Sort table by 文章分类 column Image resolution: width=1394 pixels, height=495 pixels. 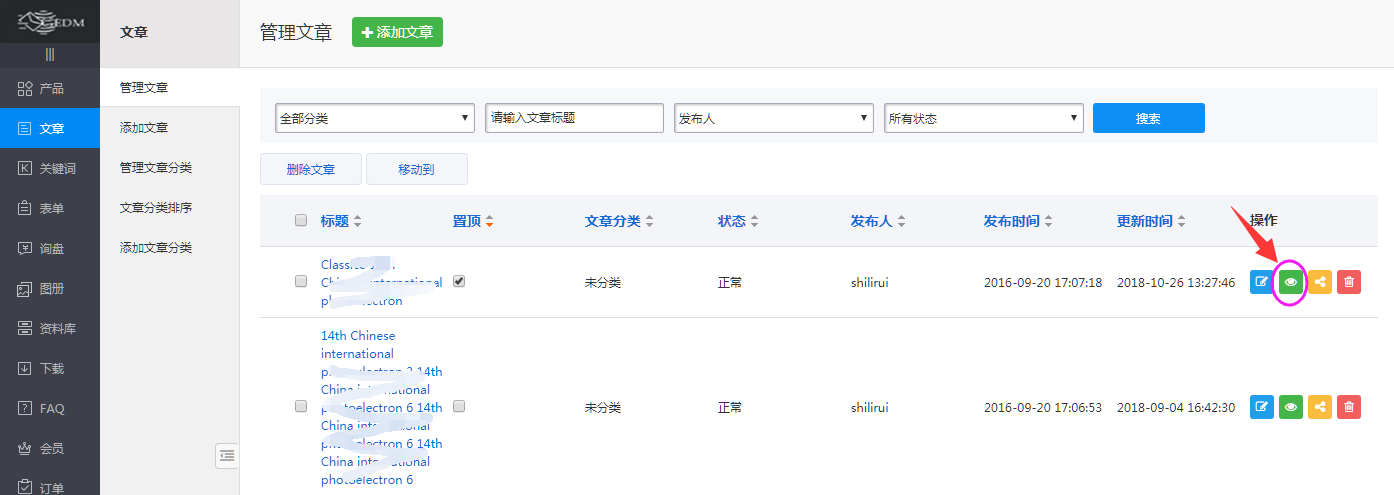point(619,221)
